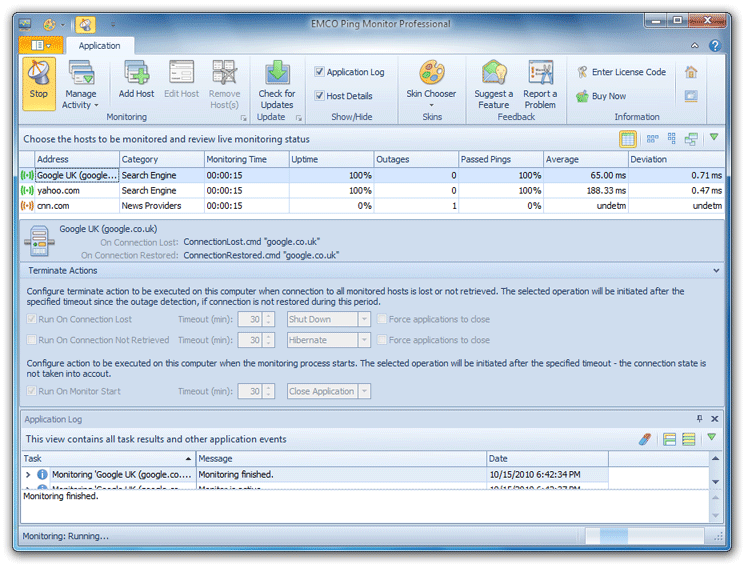Toggle Run On Connection Lost checkbox
744x564 pixels.
tap(31, 319)
